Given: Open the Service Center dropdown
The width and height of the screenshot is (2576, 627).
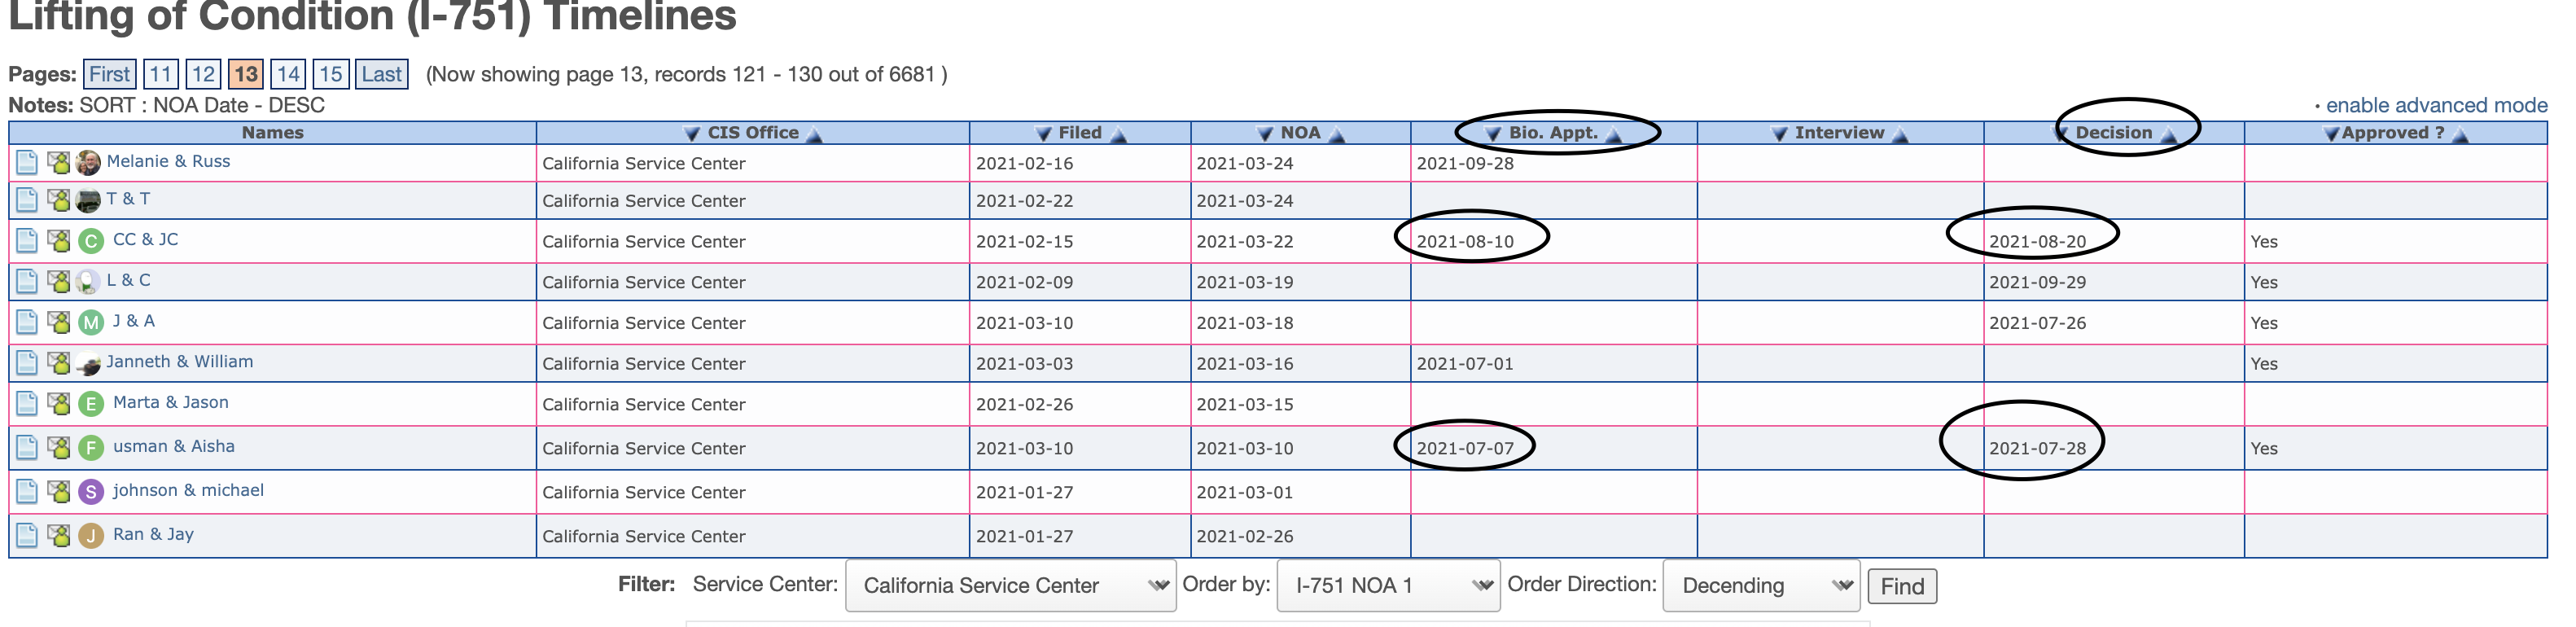Looking at the screenshot, I should coord(1011,585).
